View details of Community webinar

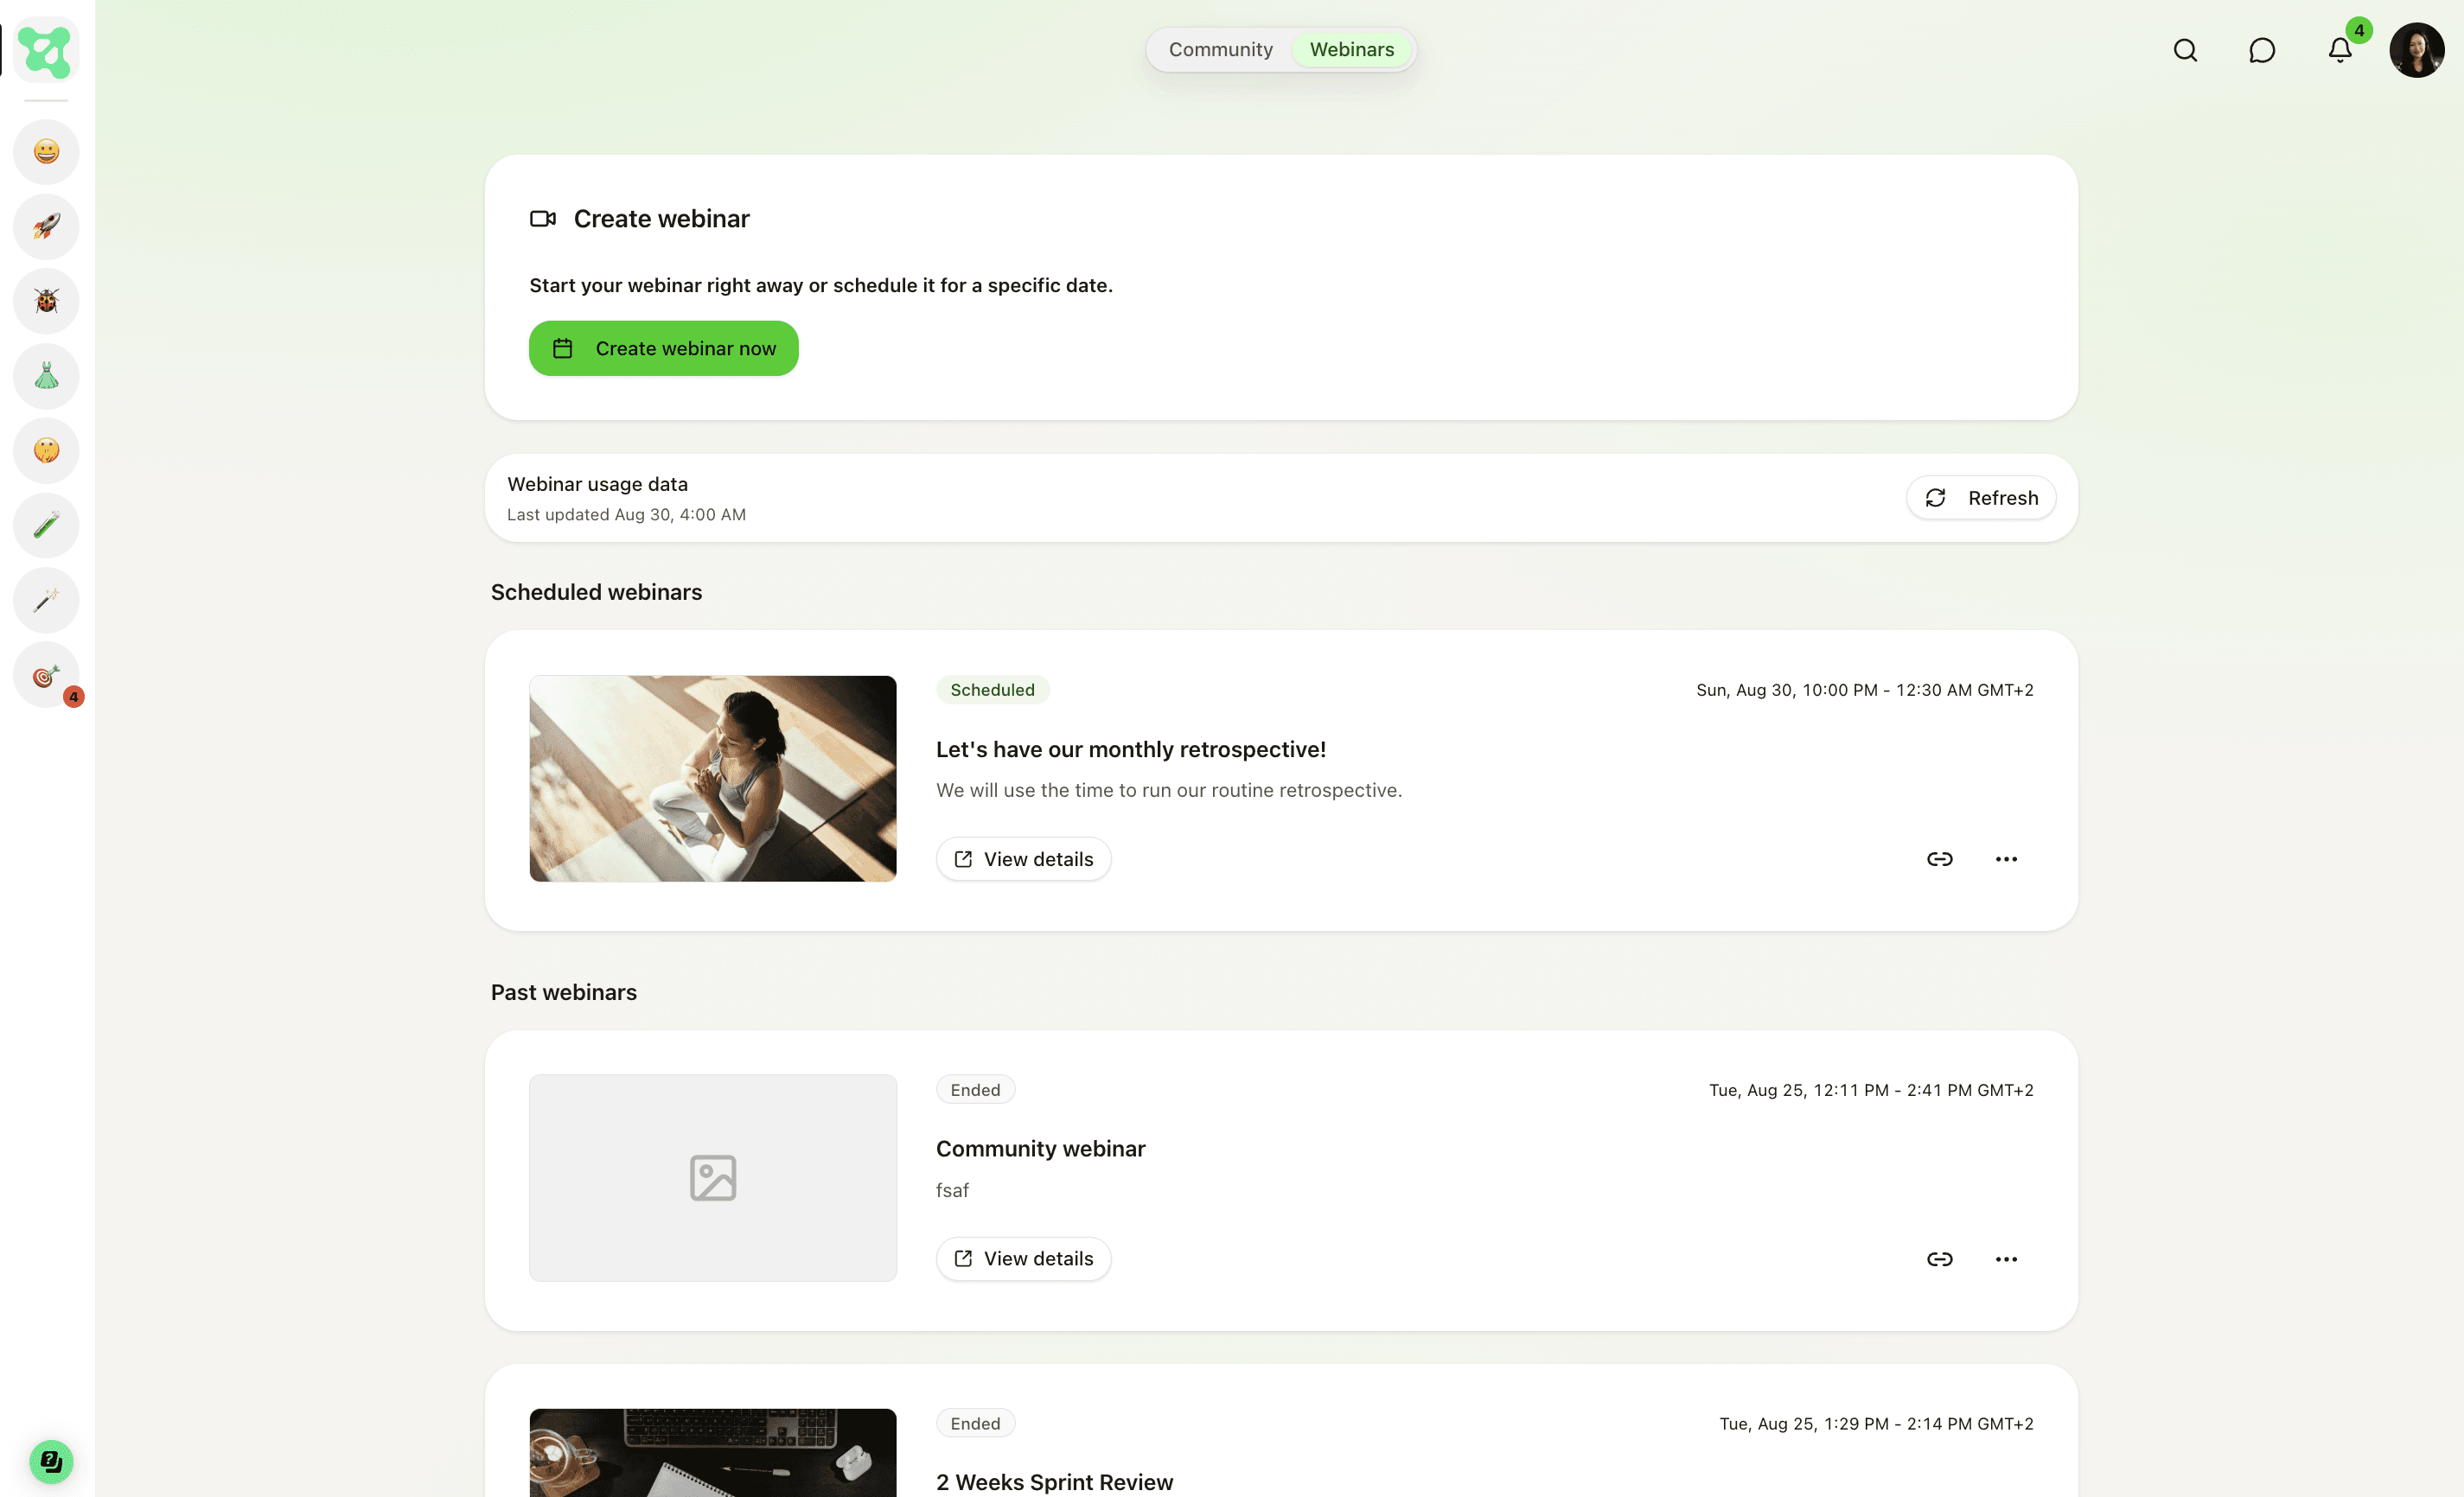pyautogui.click(x=1023, y=1259)
